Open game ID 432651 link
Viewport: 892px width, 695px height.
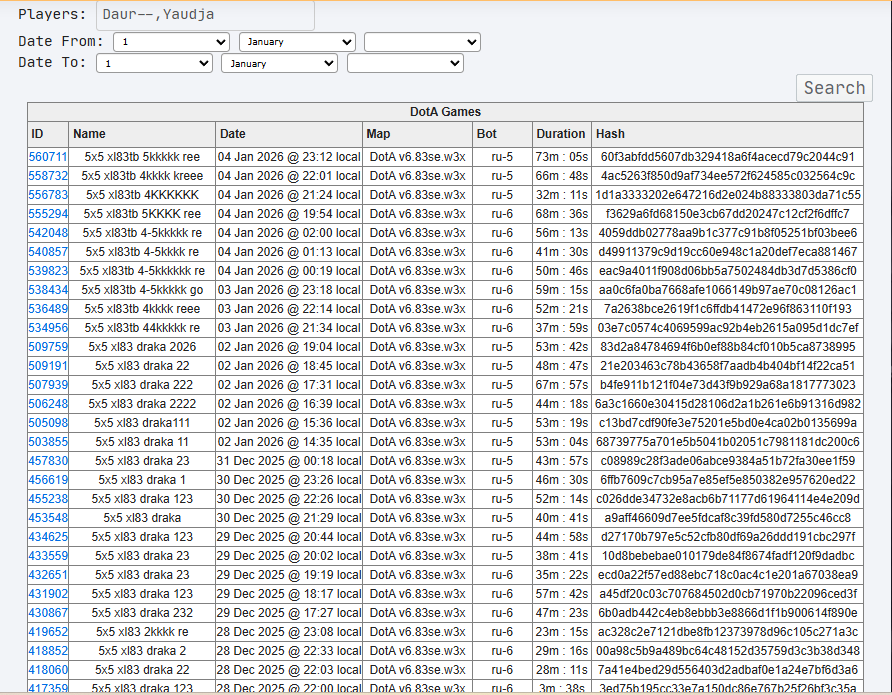tap(48, 575)
